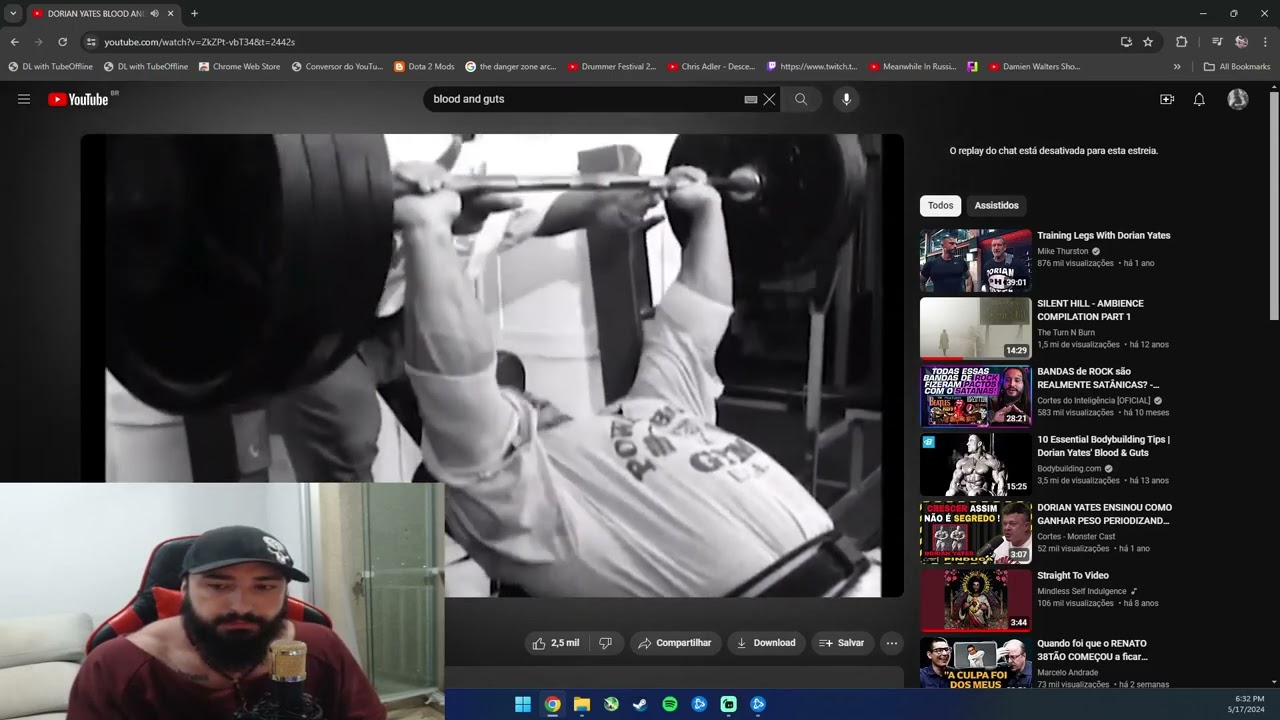Open the Dota 2 Mods bookmark
This screenshot has width=1280, height=720.
tap(424, 67)
